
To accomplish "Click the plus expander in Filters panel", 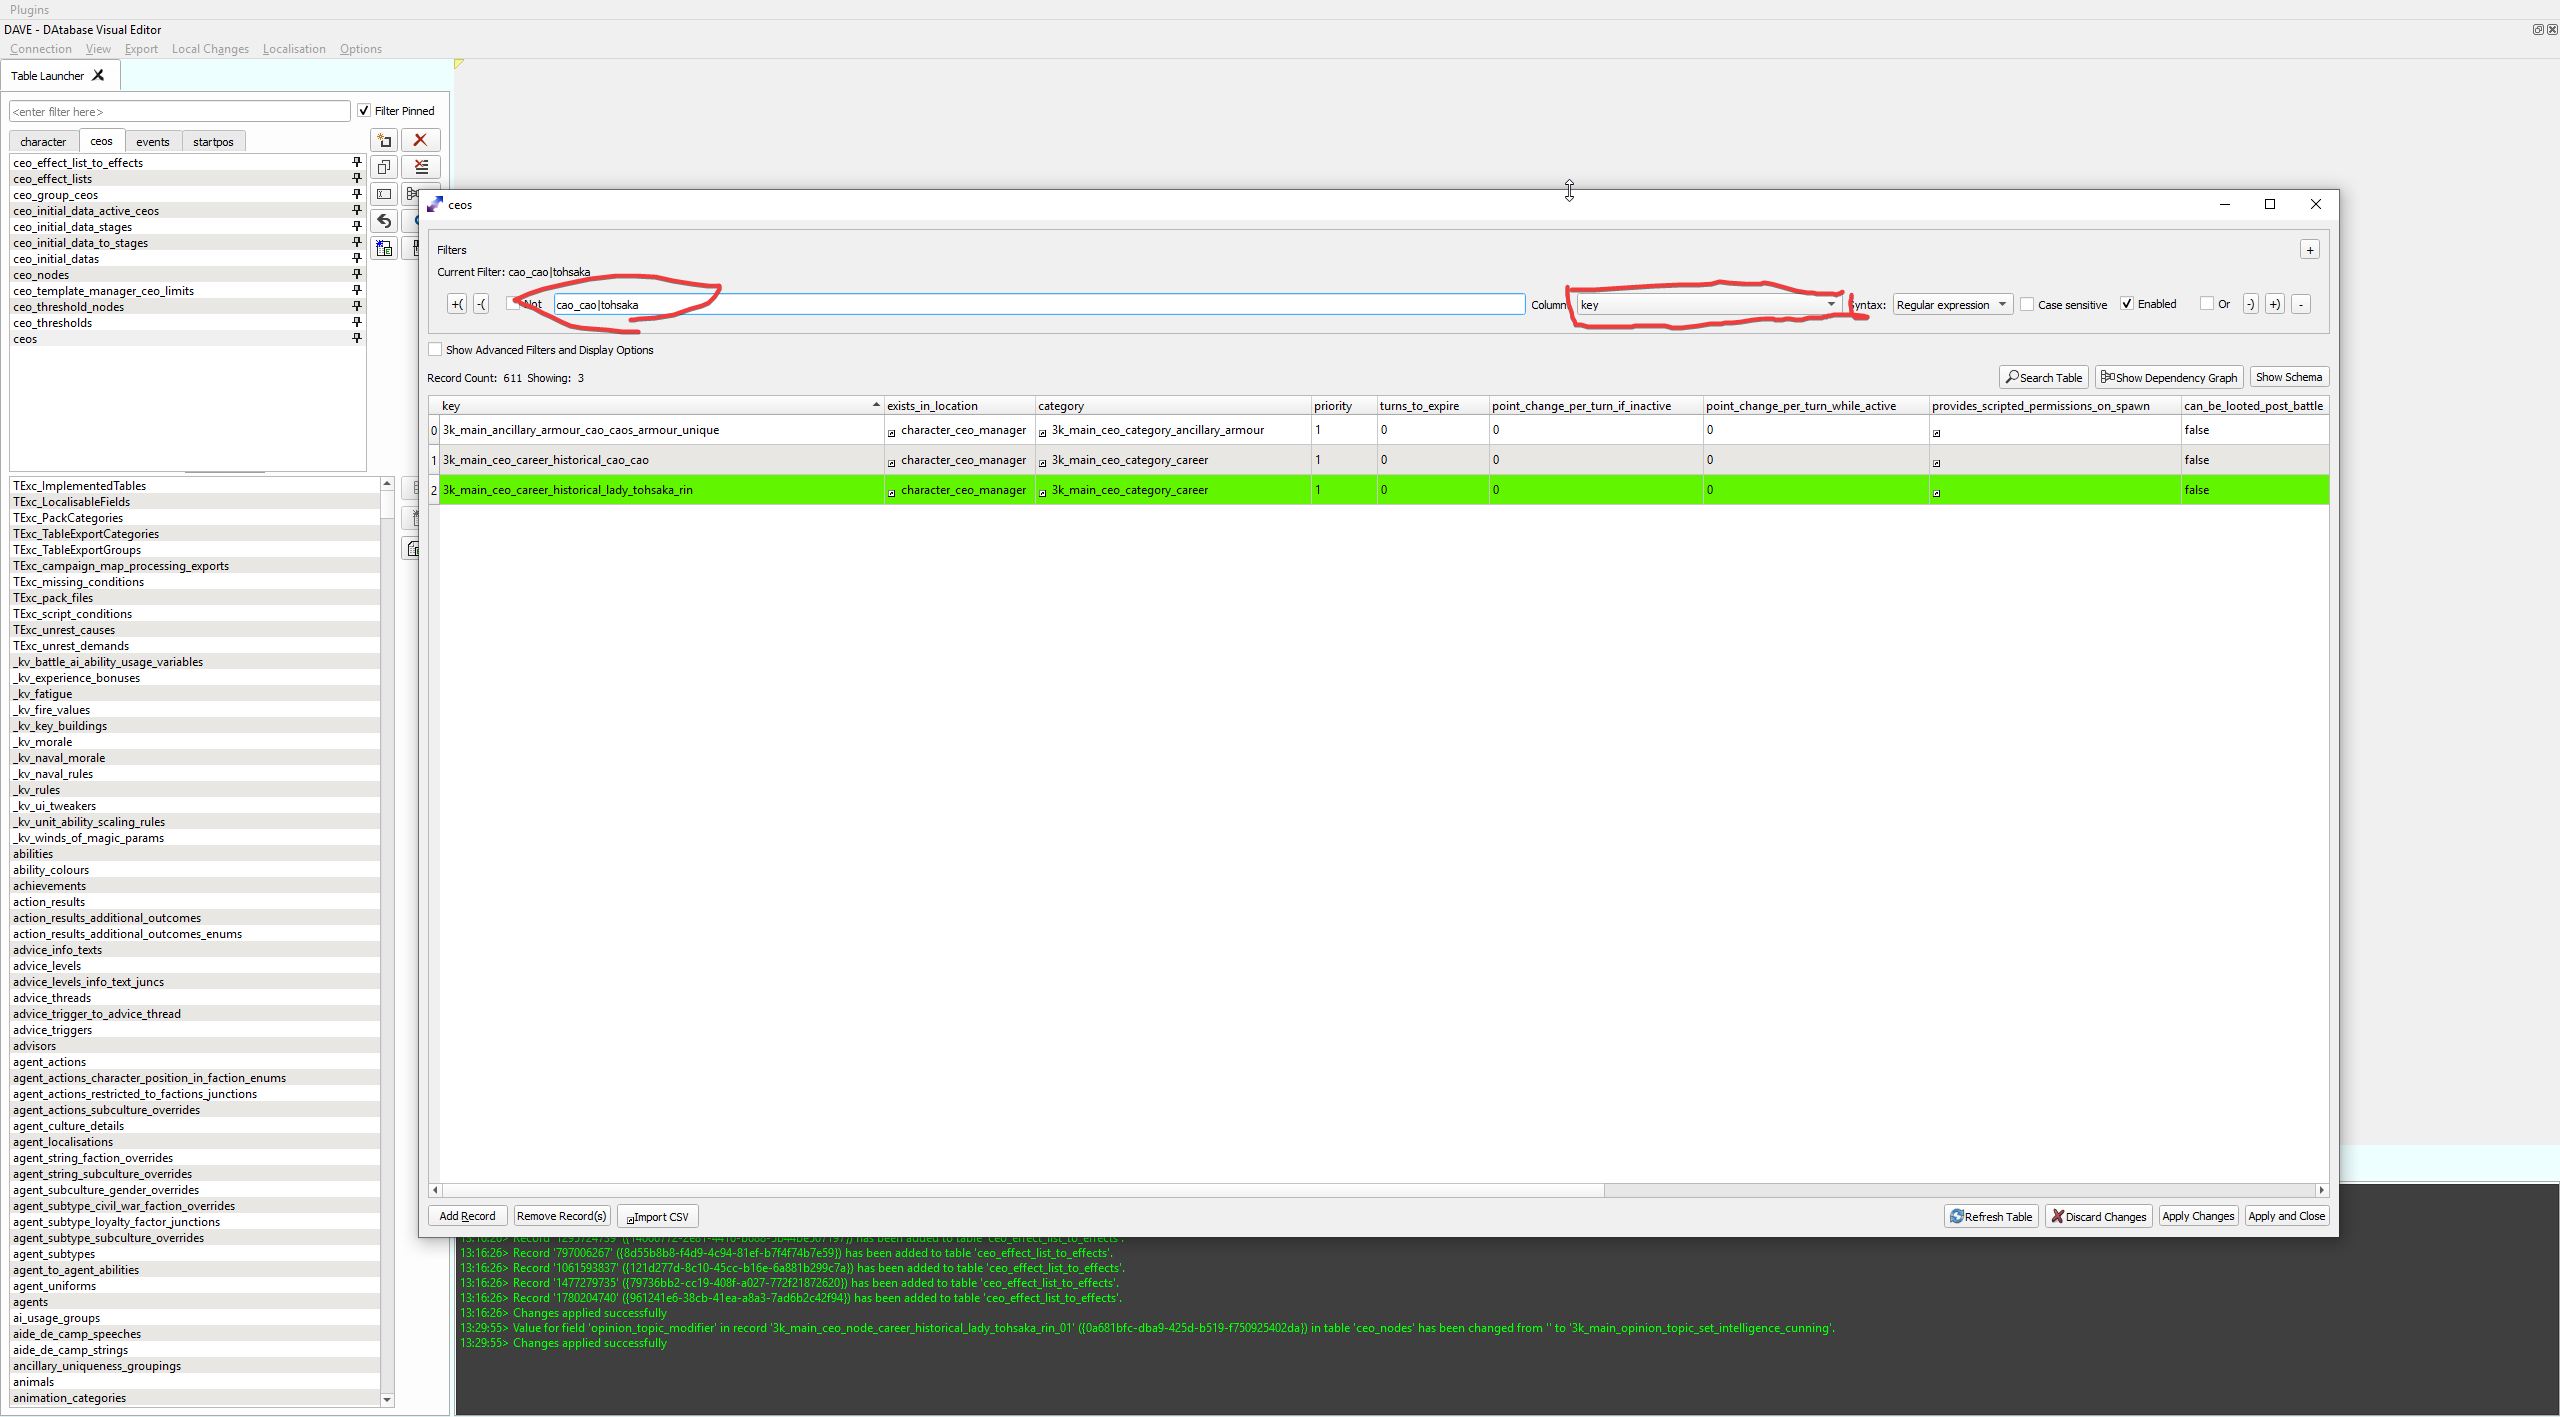I will (x=2309, y=250).
